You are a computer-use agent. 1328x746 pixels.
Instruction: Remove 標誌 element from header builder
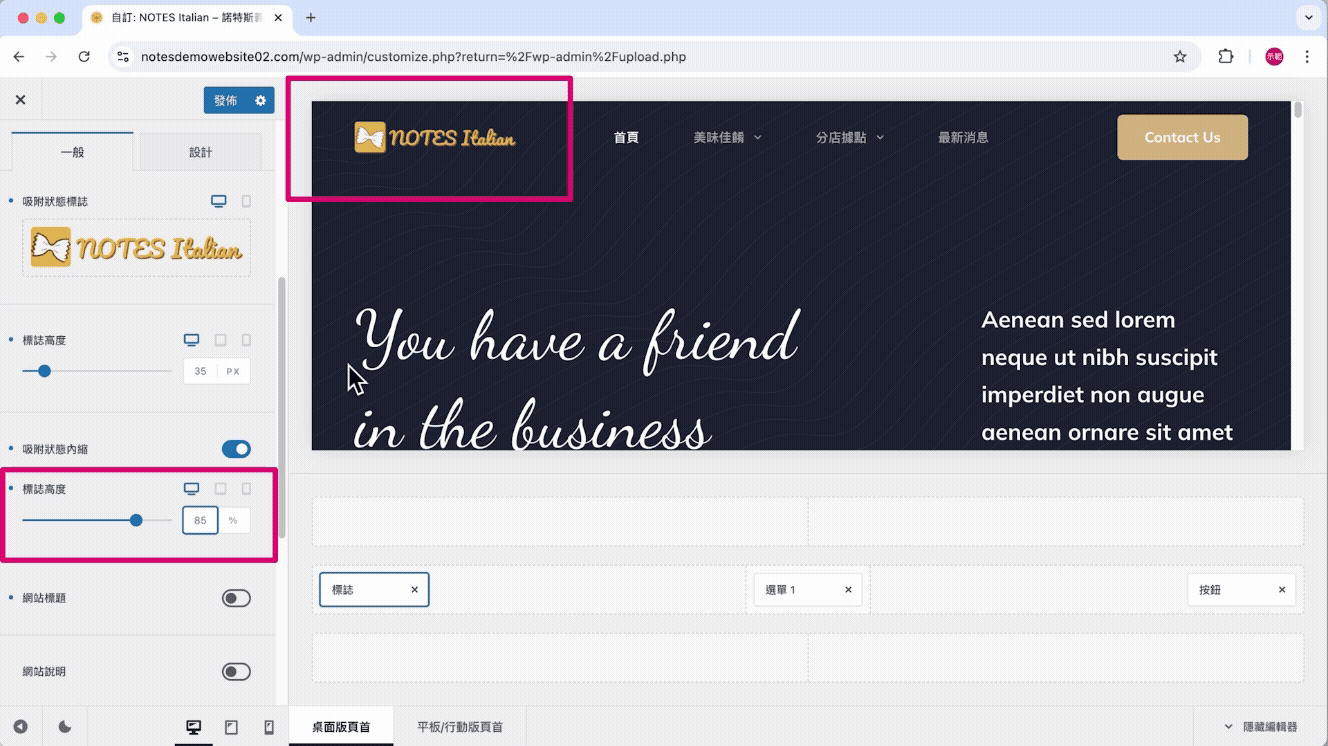point(414,590)
